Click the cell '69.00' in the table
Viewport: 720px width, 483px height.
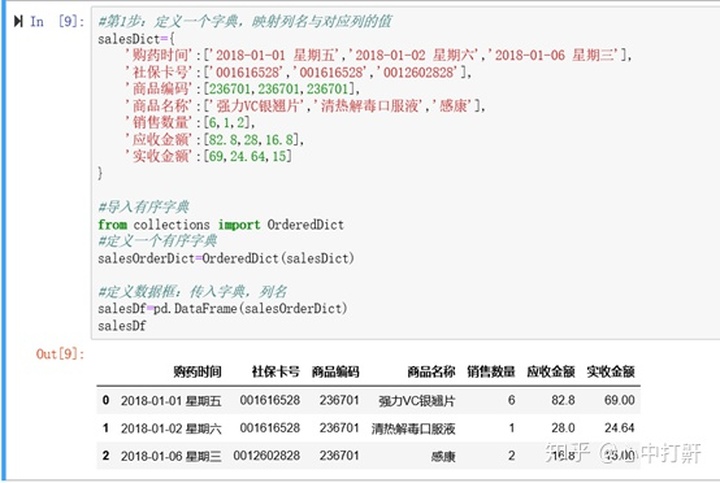[x=619, y=400]
